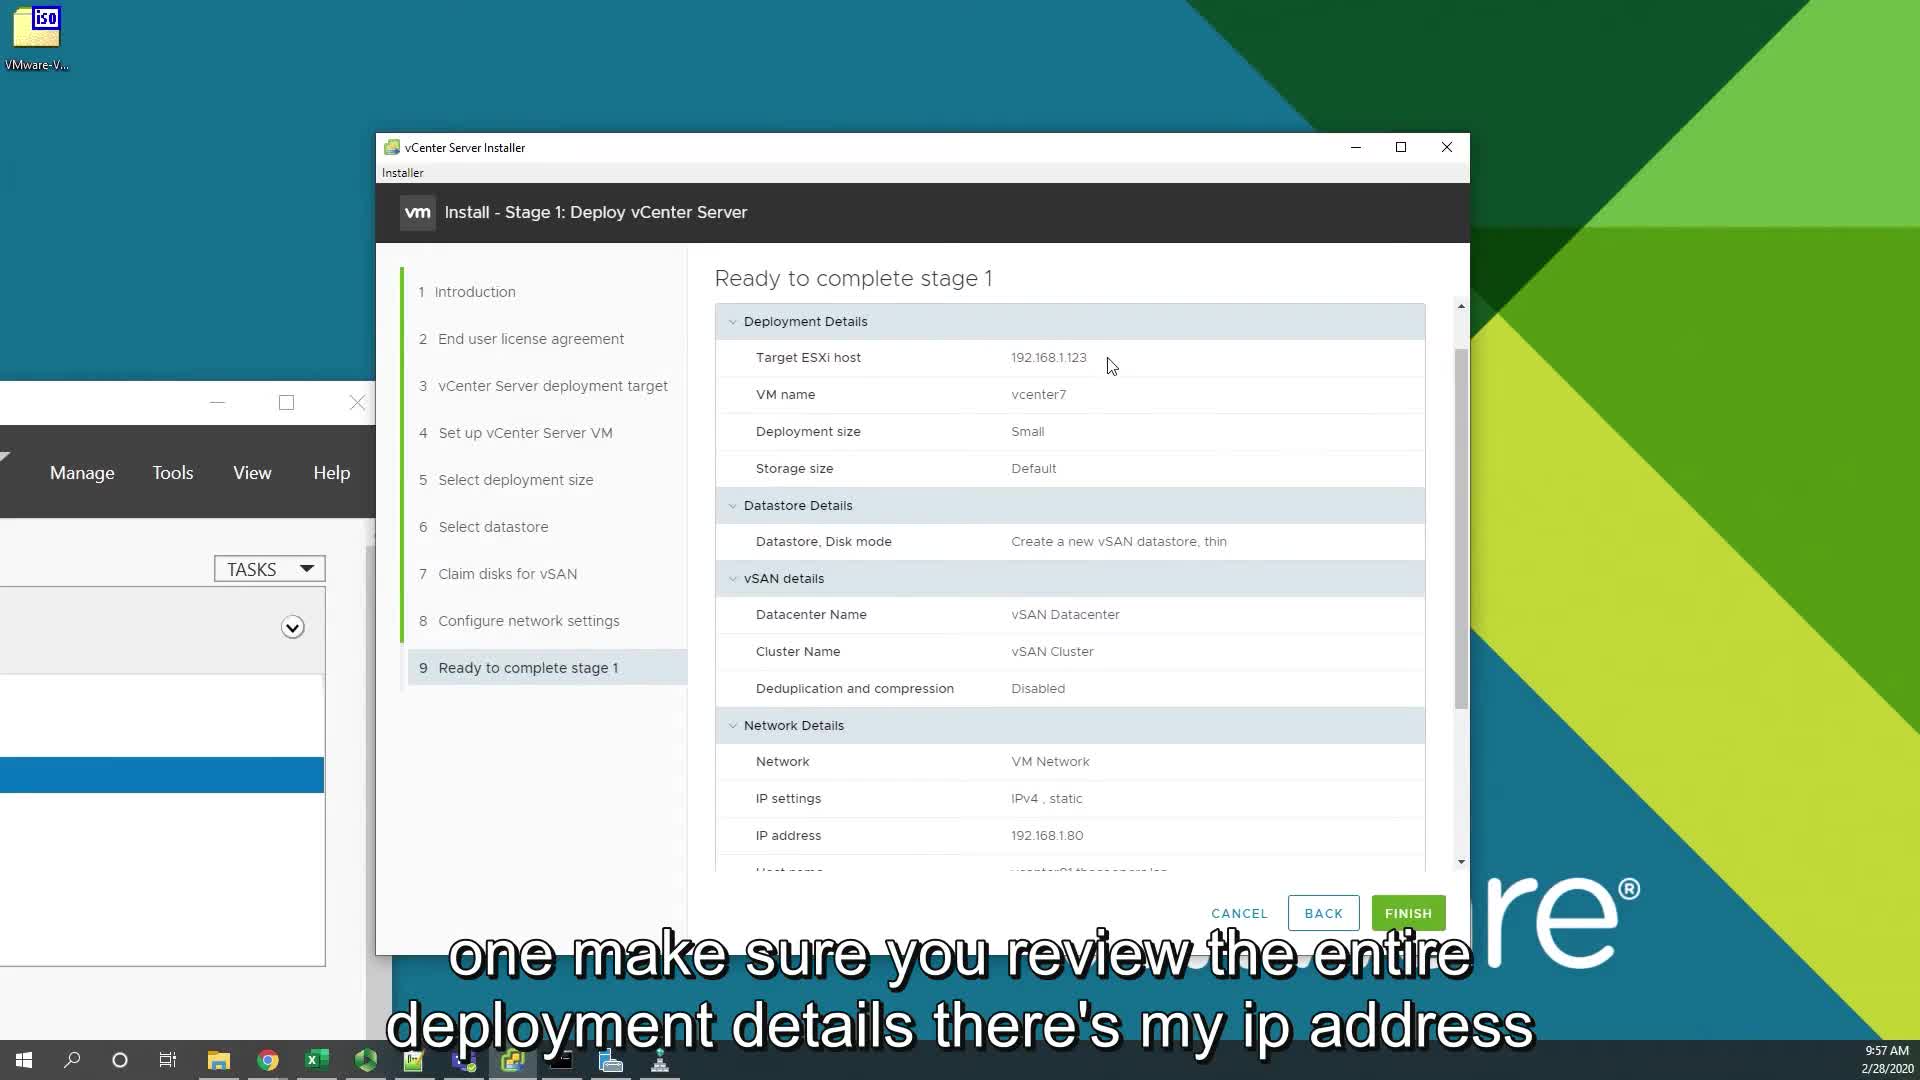Viewport: 1920px width, 1080px height.
Task: Collapse the Network Details section
Action: point(733,726)
